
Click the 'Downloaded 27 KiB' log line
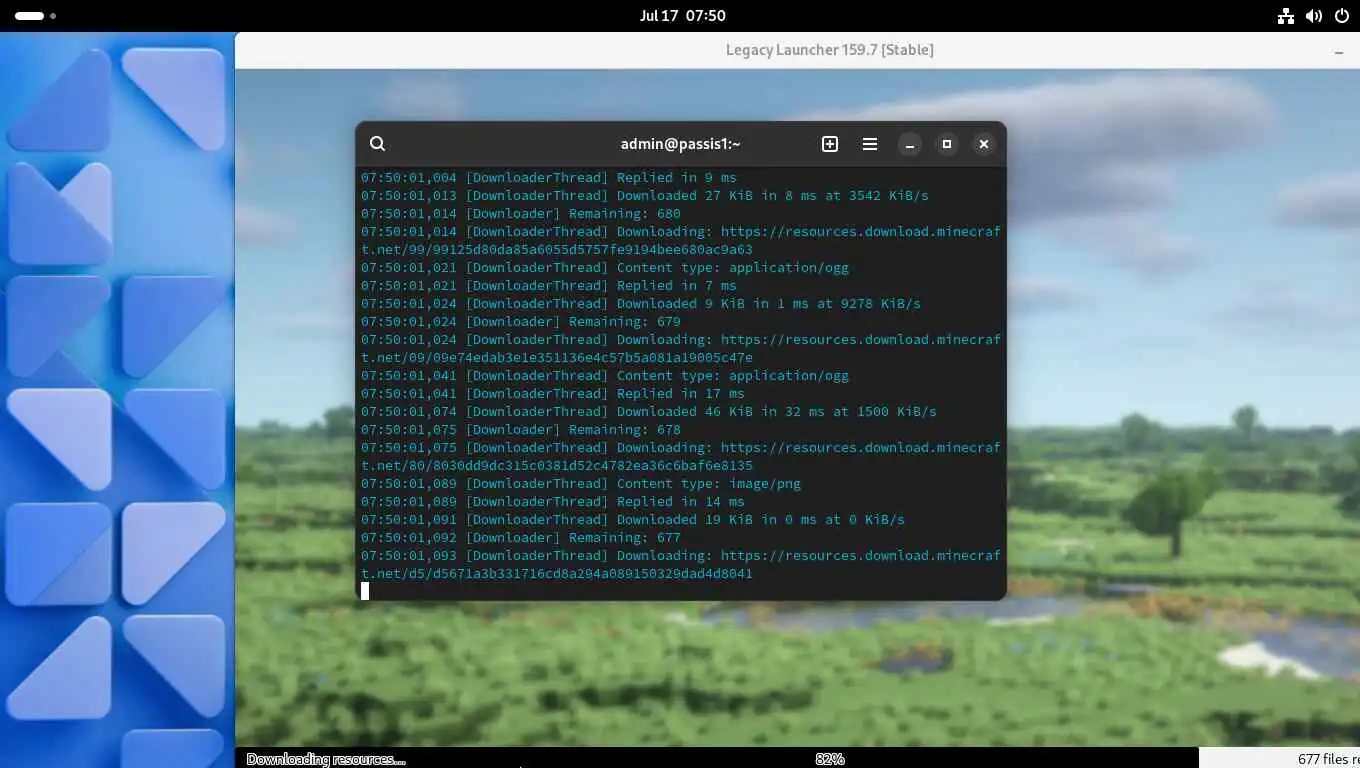pyautogui.click(x=645, y=196)
